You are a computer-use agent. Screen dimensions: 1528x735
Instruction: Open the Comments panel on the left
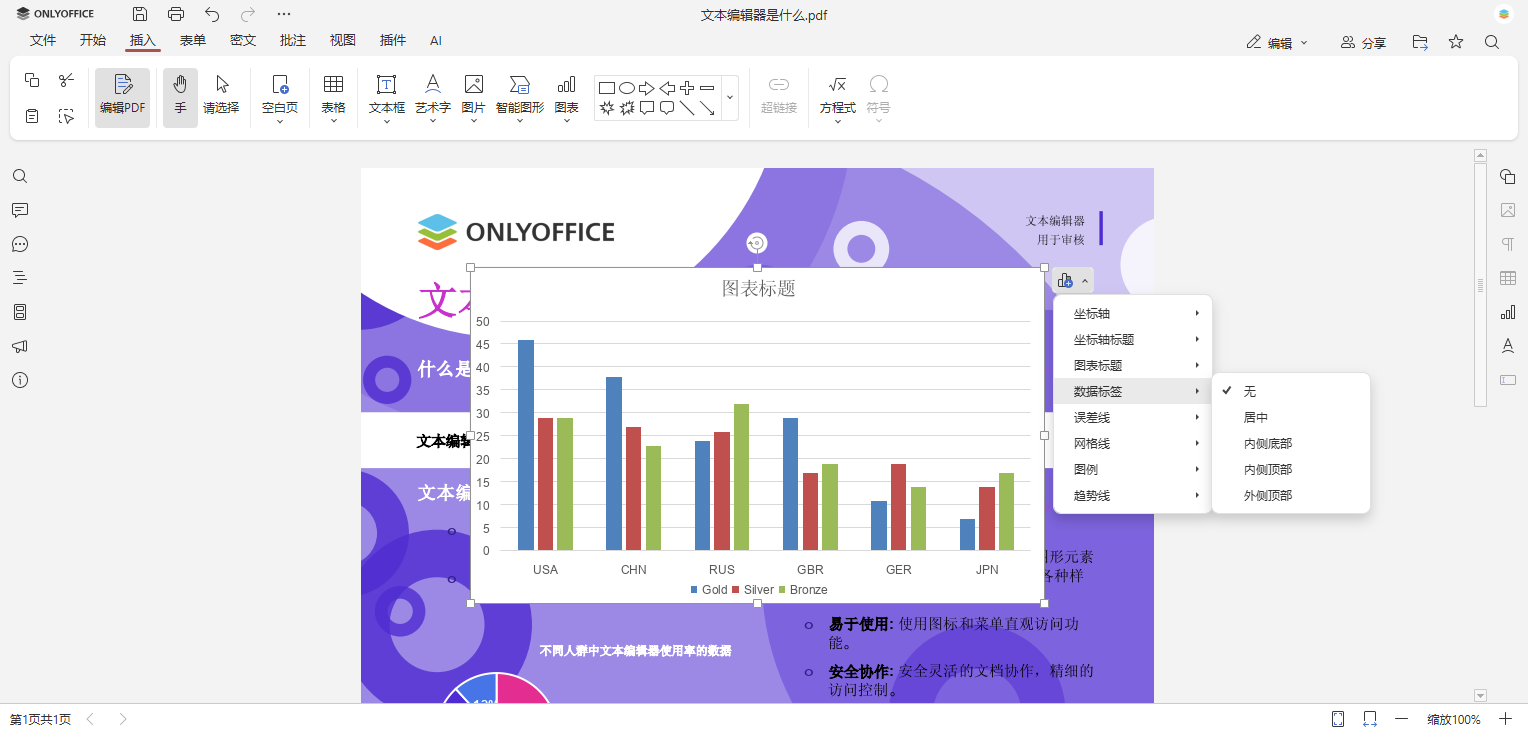[20, 210]
